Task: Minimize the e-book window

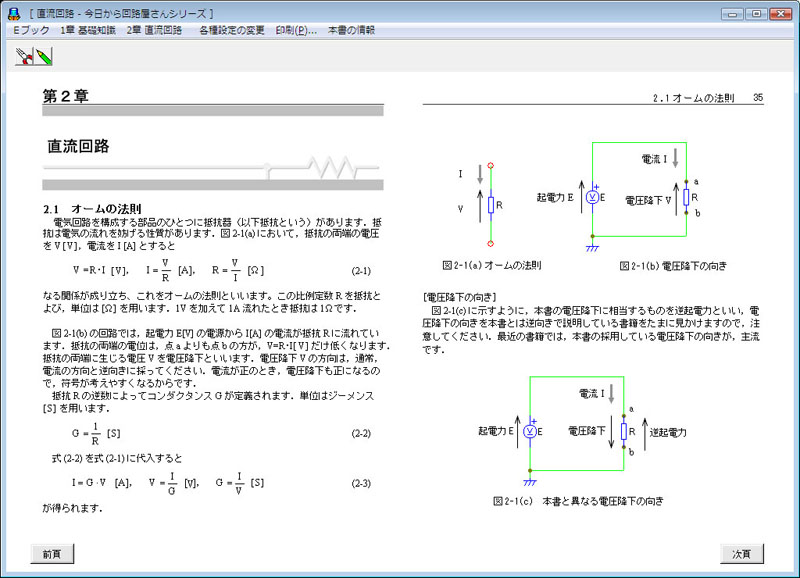Action: click(x=732, y=14)
